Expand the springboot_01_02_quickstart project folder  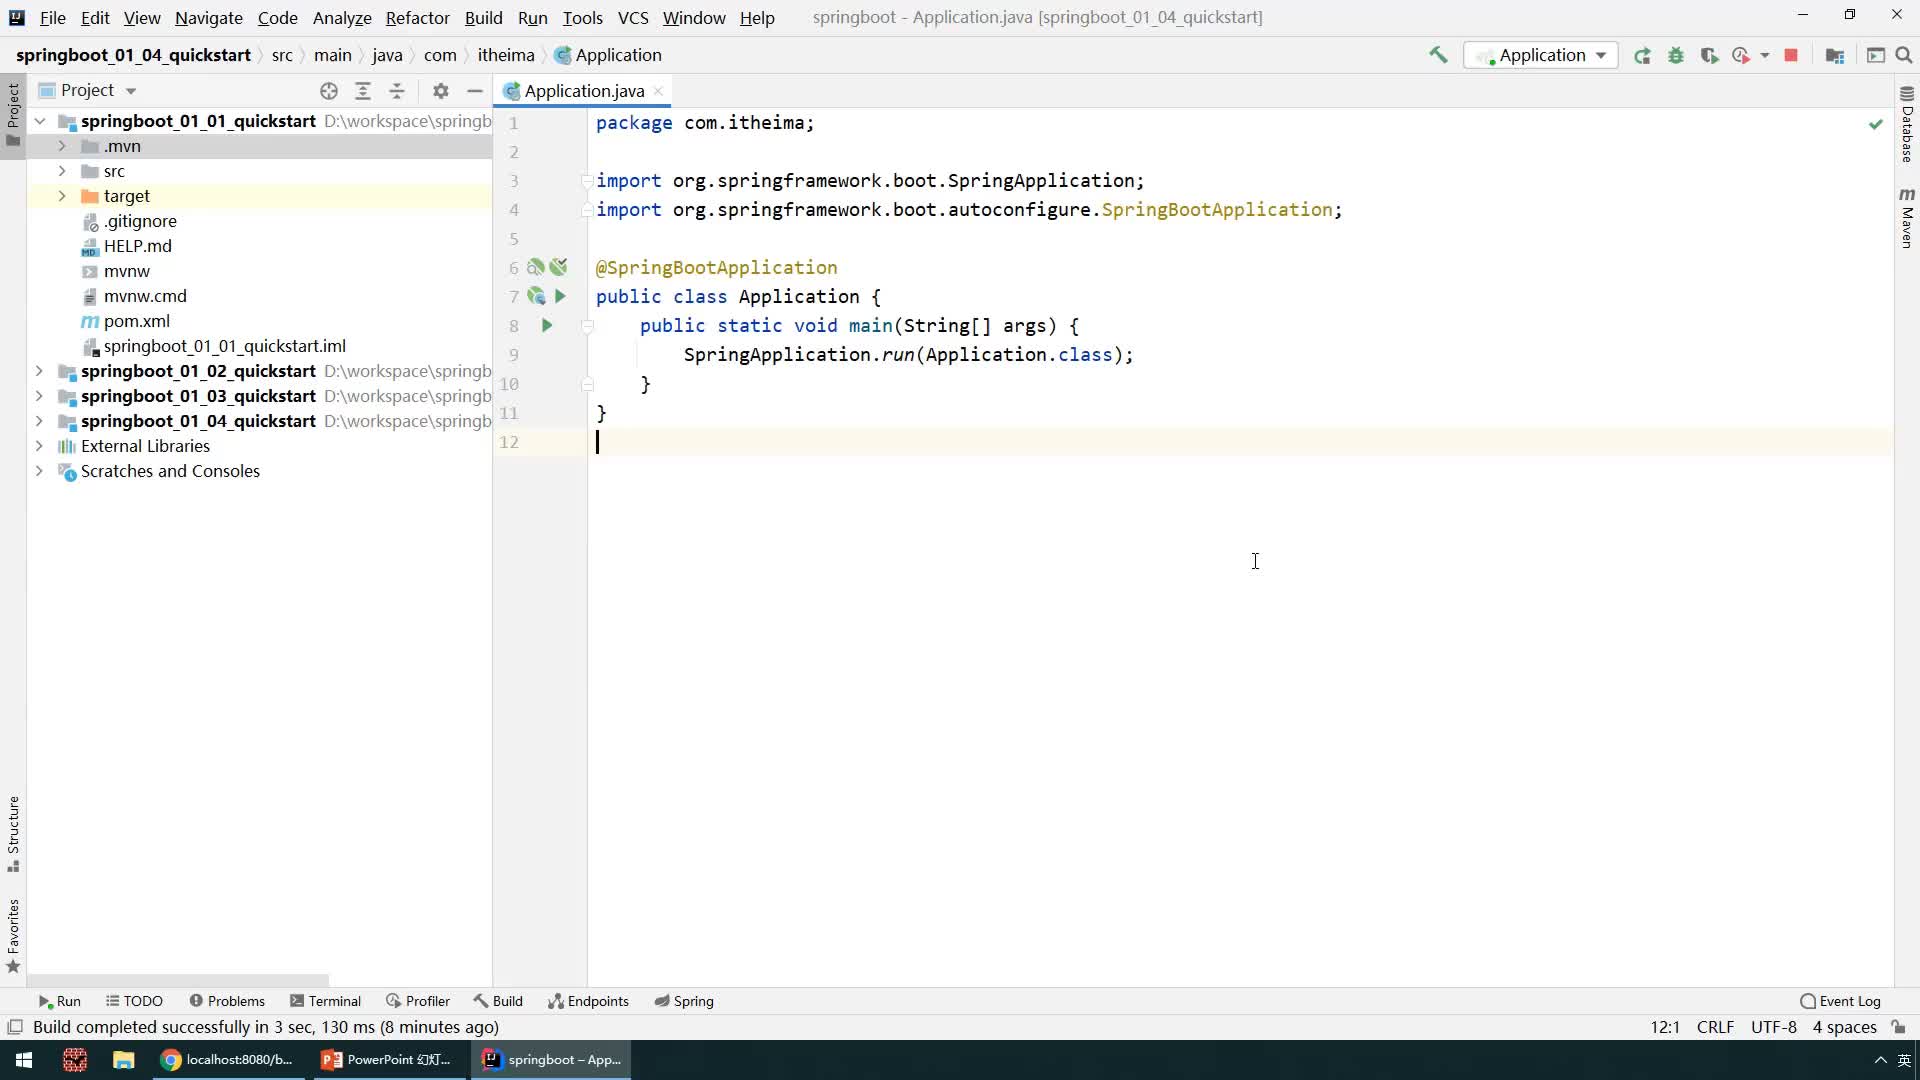(38, 371)
